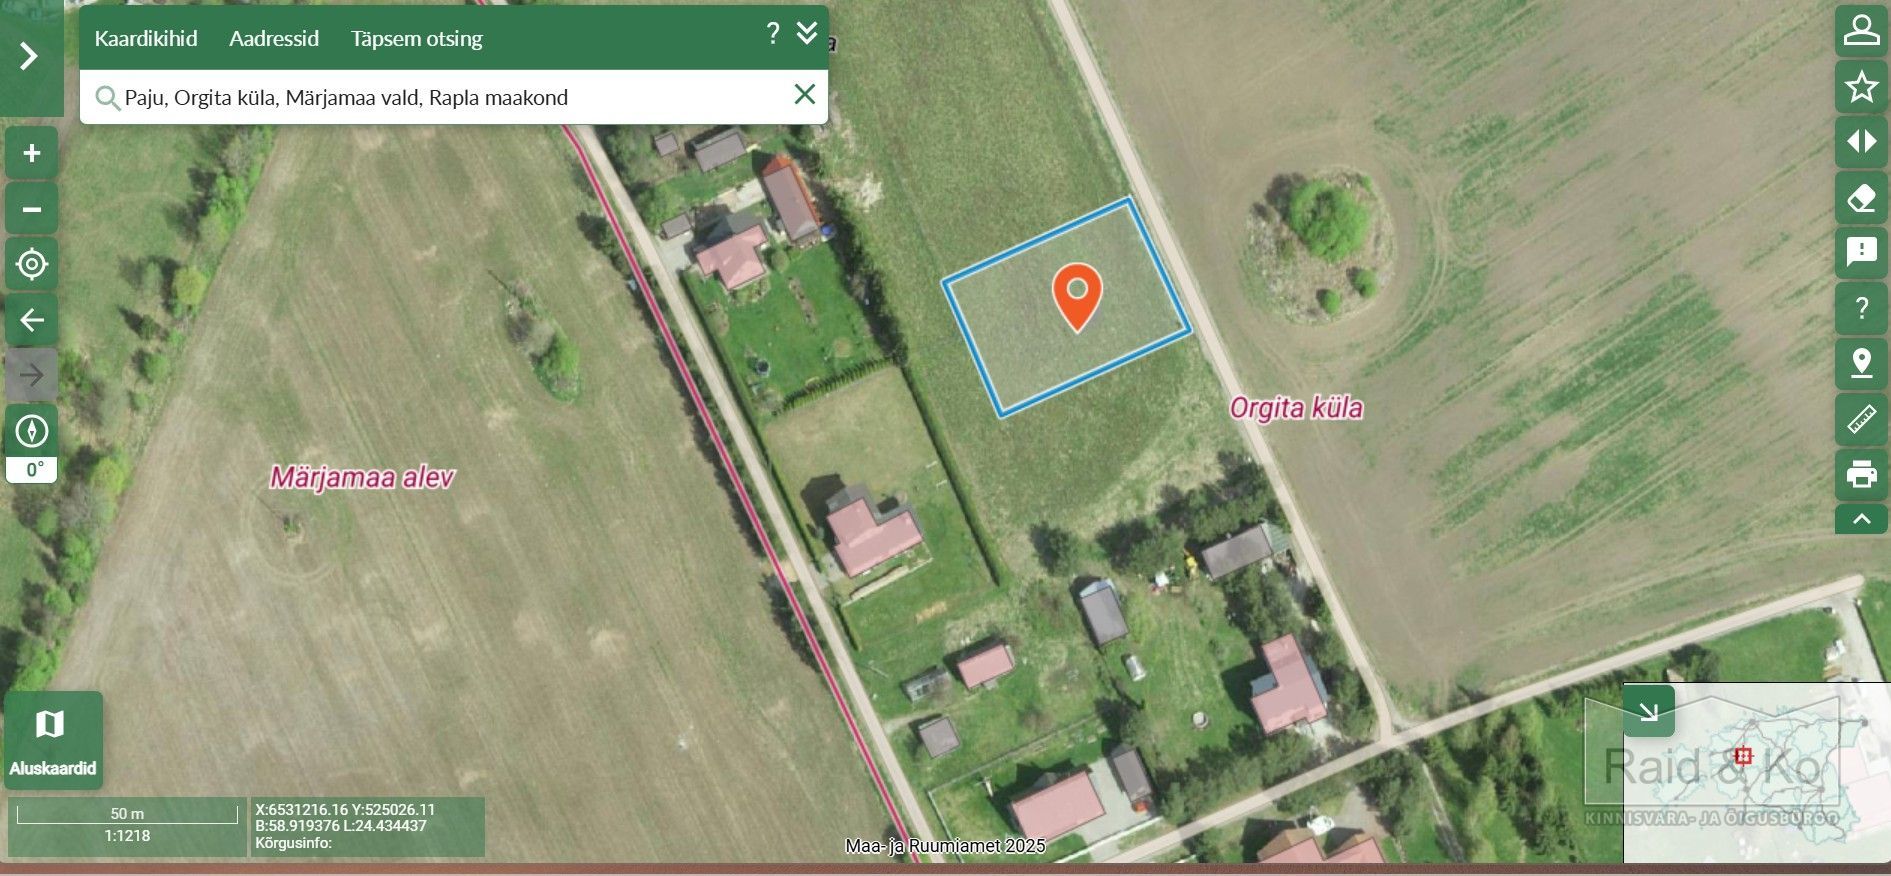
Task: Select the eraser tool
Action: pyautogui.click(x=1861, y=197)
